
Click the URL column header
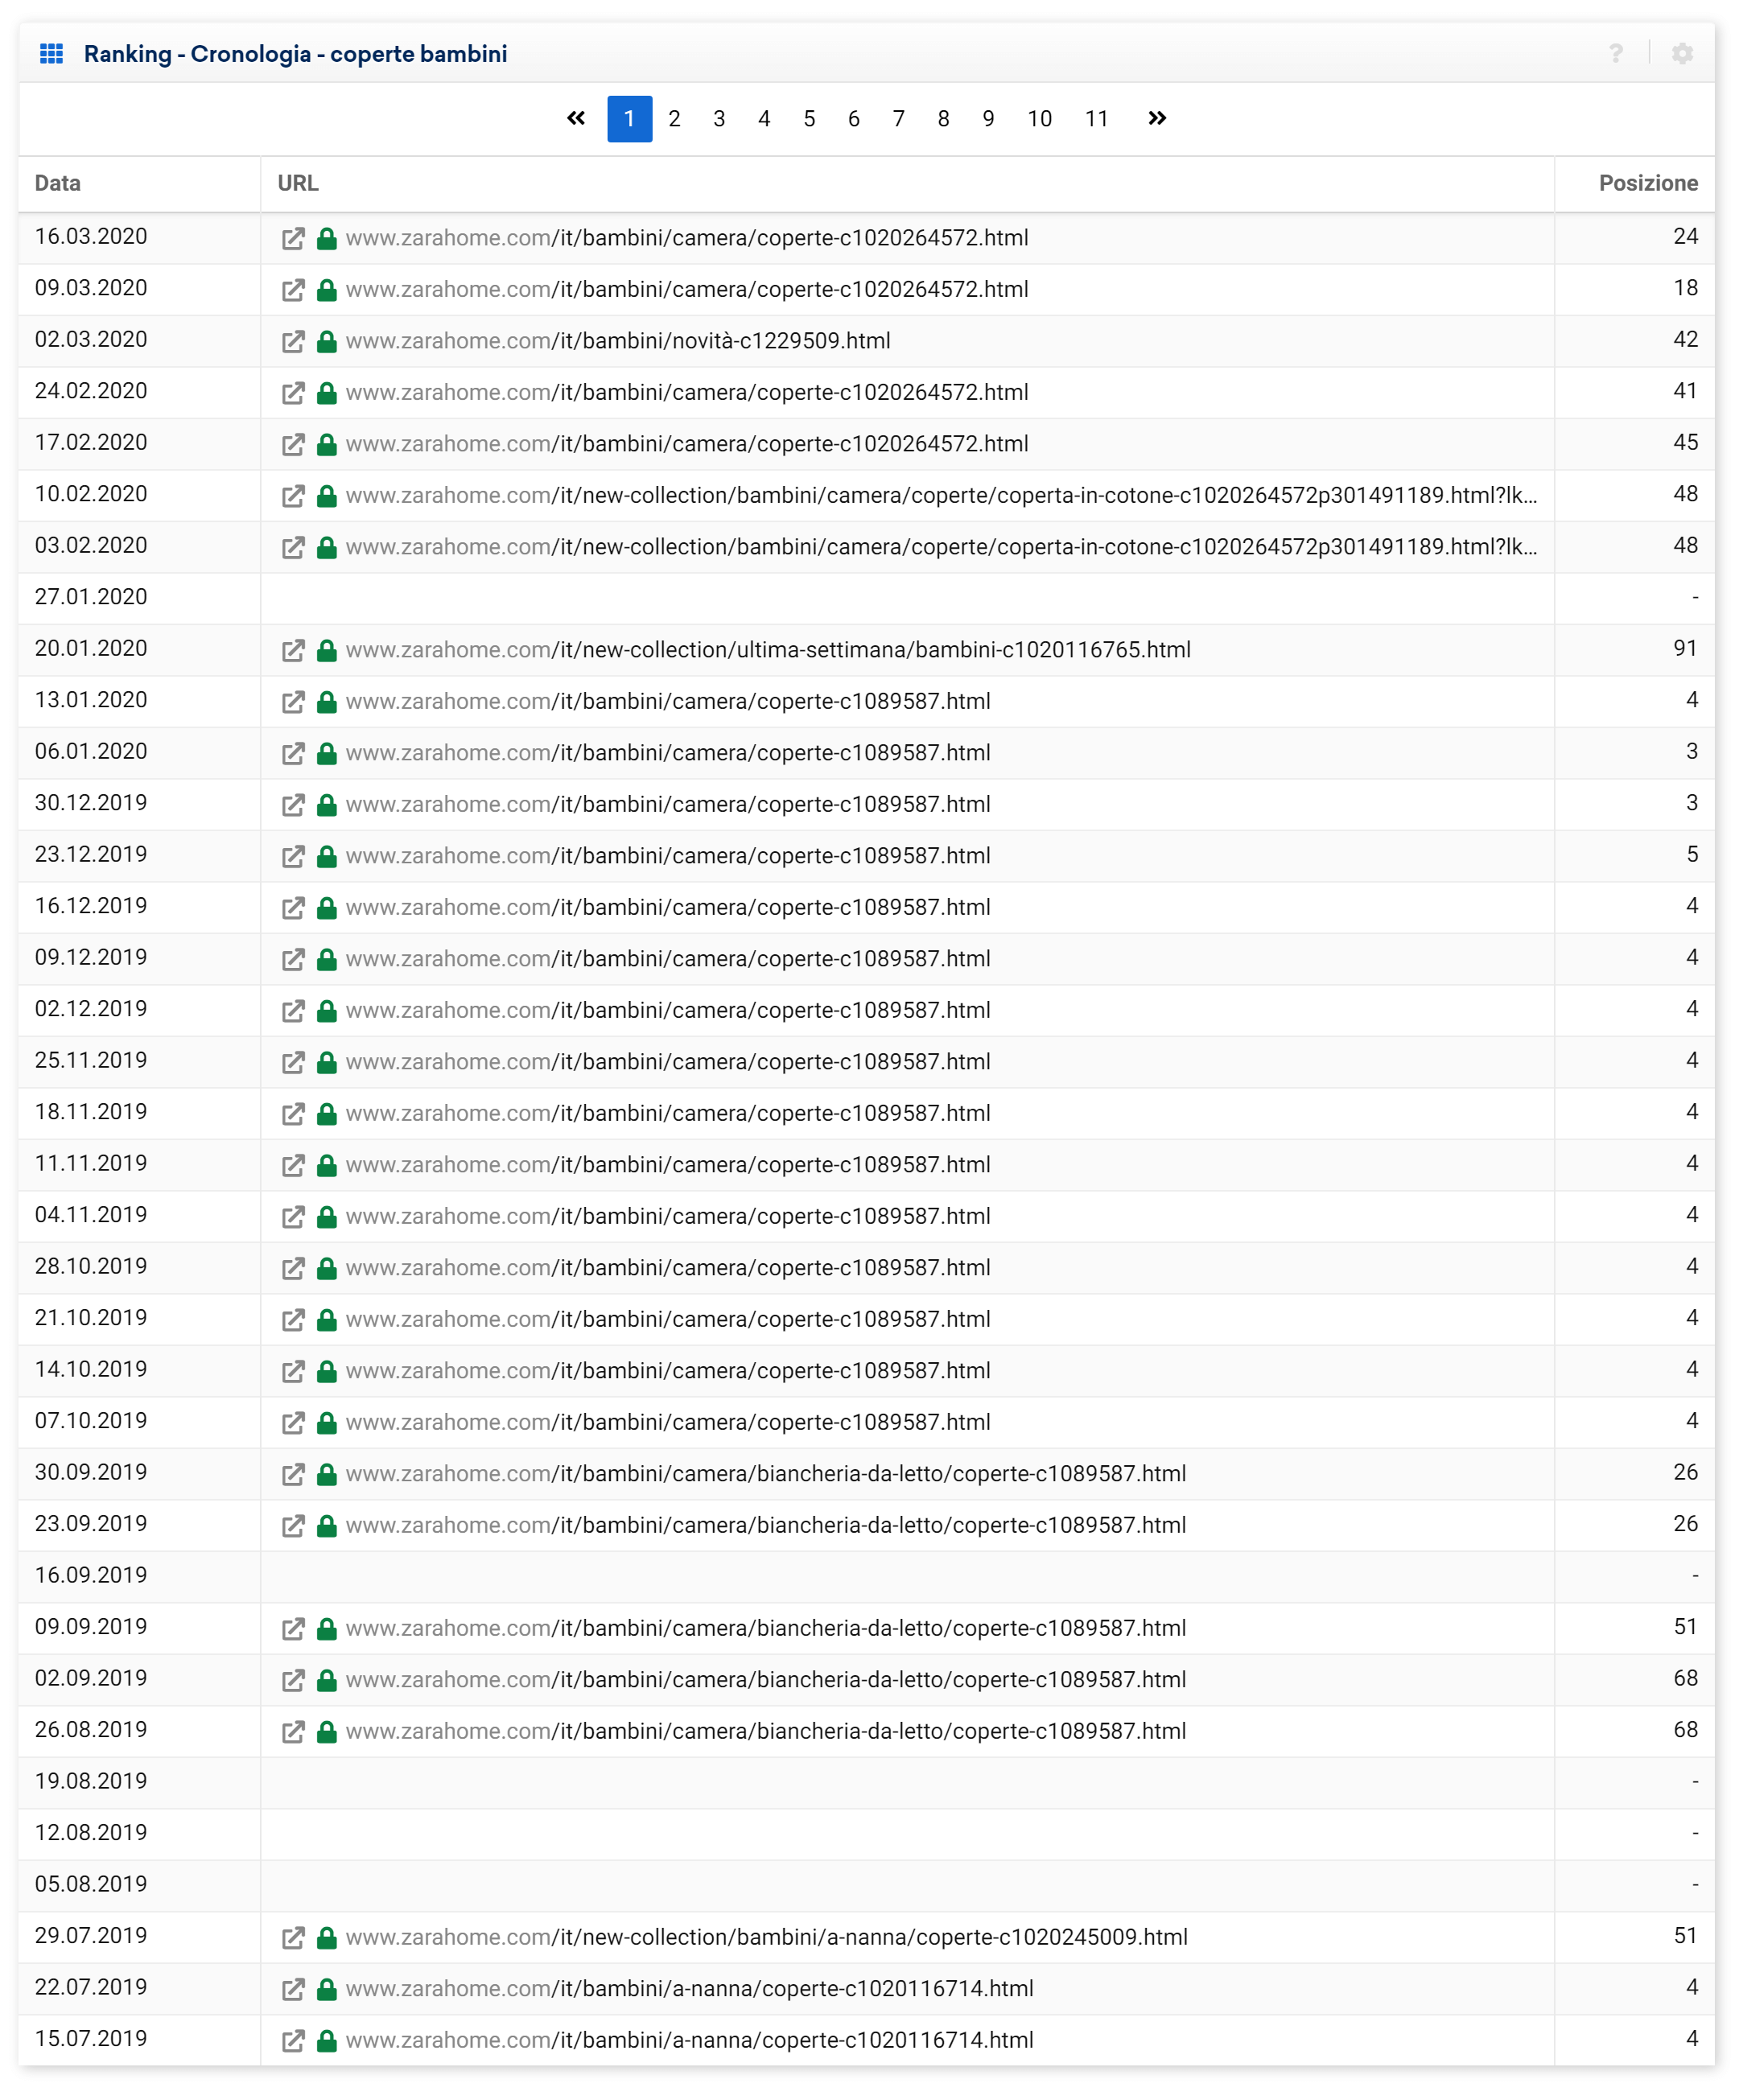point(298,184)
